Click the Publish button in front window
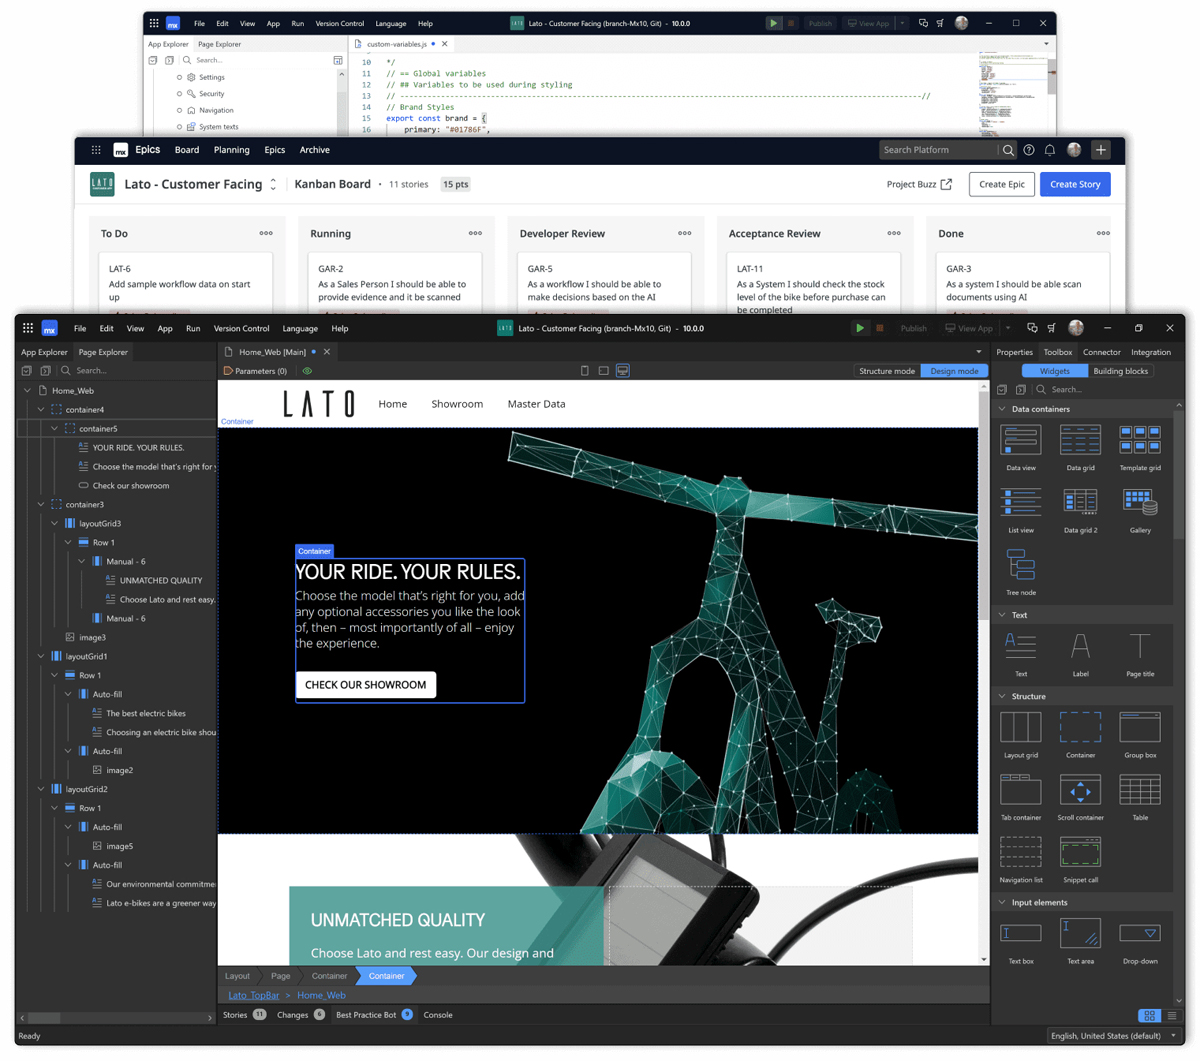This screenshot has width=1200, height=1061. coord(913,328)
